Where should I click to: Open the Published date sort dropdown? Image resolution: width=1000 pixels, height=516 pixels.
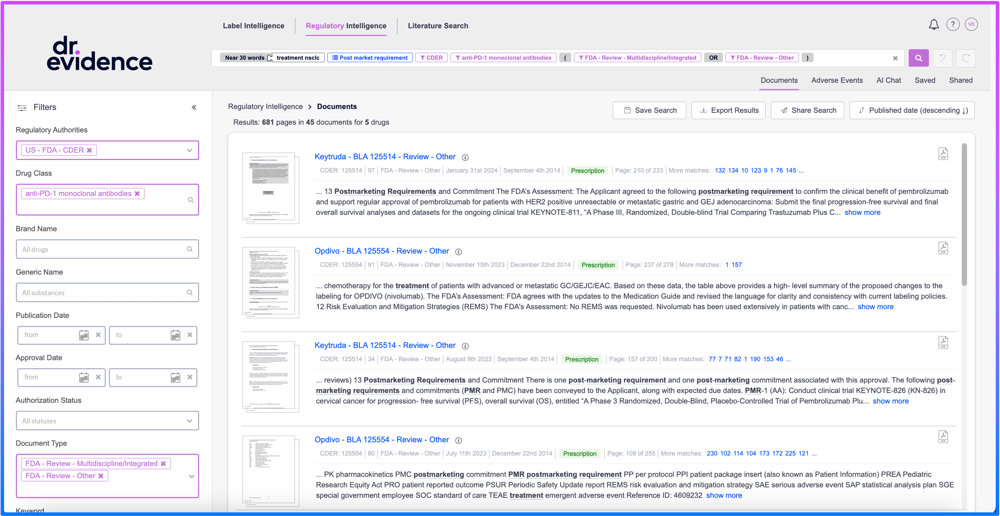912,110
